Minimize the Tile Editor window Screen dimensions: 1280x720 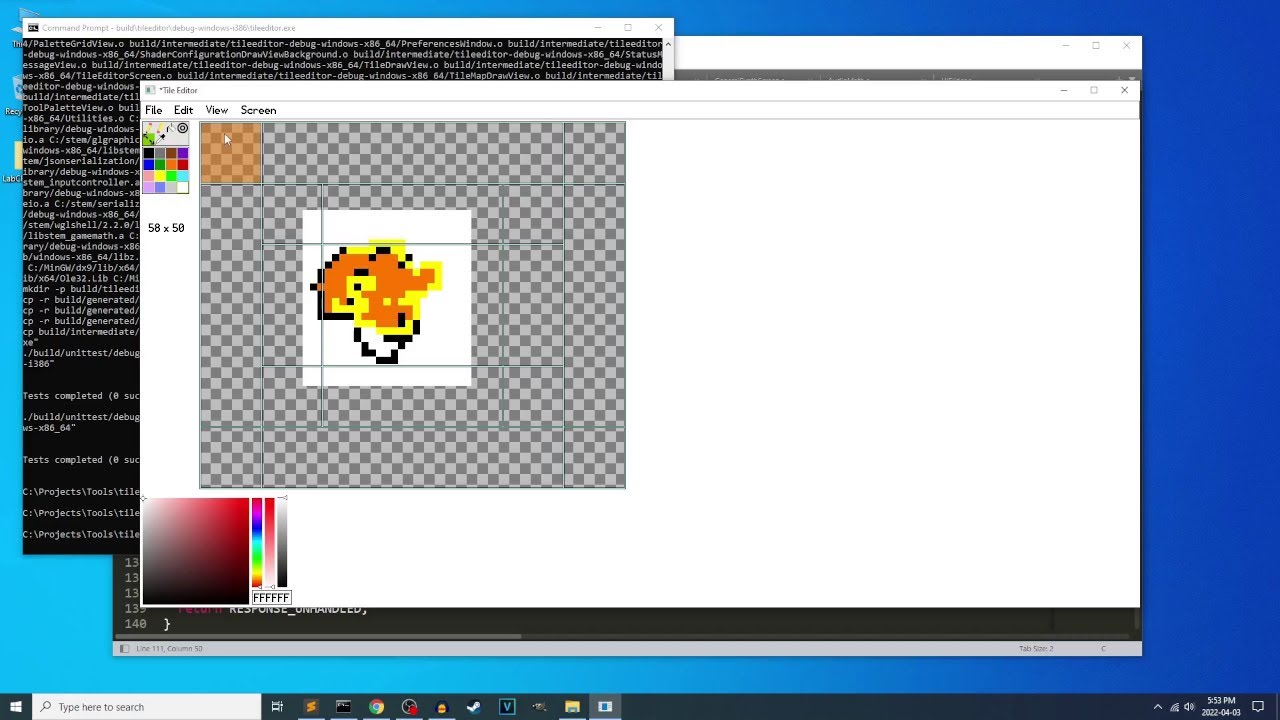click(x=1064, y=90)
